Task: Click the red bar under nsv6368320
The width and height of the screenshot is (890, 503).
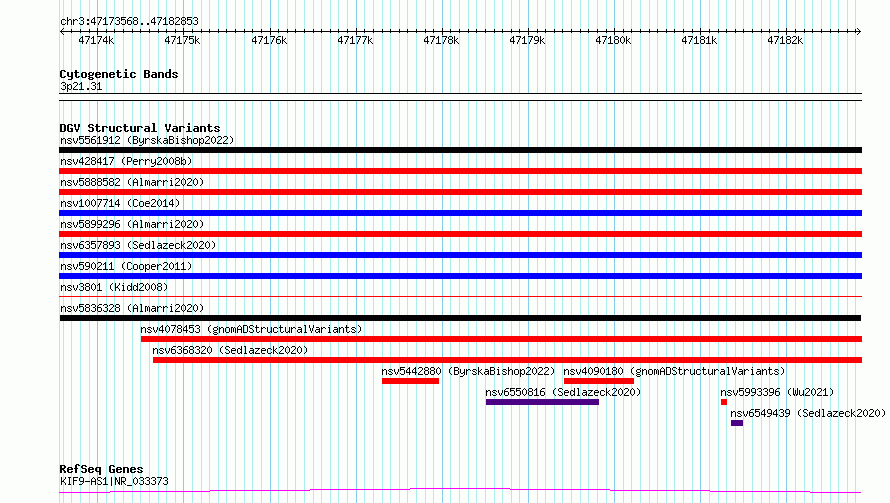Action: pyautogui.click(x=507, y=360)
